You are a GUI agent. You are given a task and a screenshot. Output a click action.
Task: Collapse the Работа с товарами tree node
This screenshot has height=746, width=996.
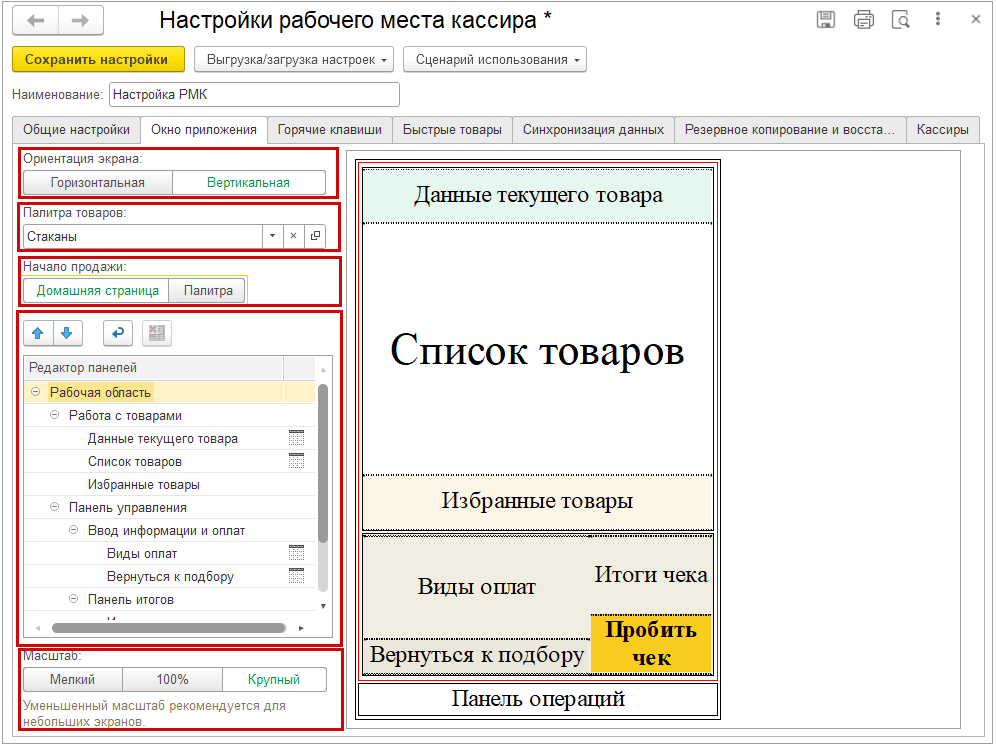[55, 416]
